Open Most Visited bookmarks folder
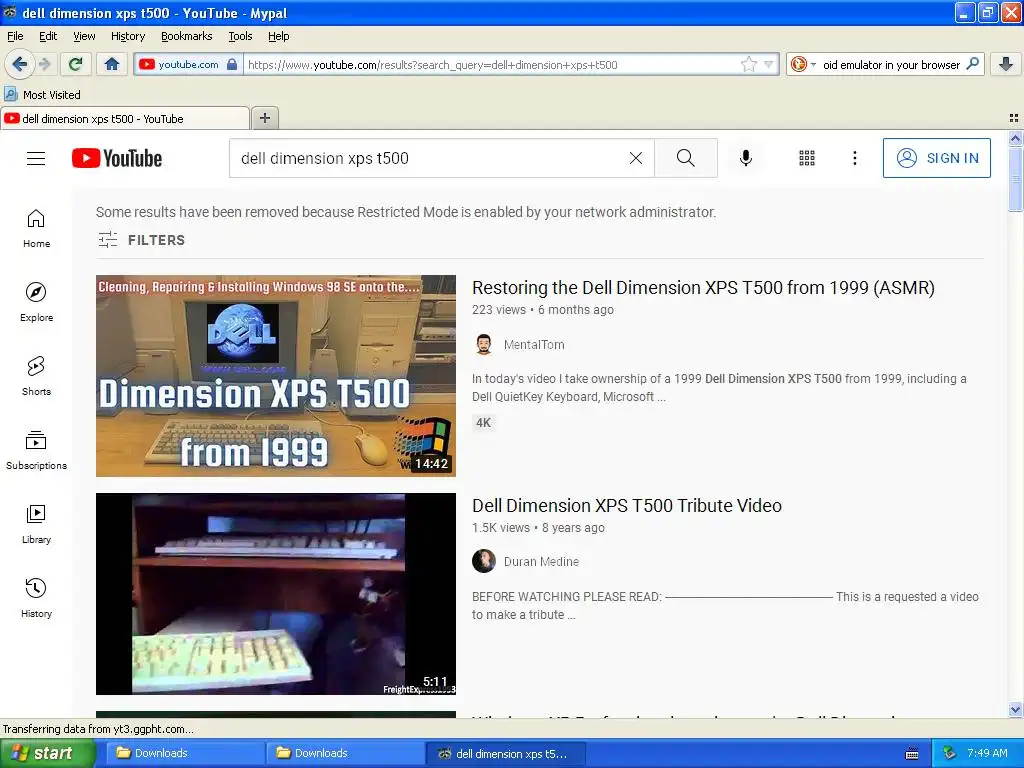 point(43,95)
